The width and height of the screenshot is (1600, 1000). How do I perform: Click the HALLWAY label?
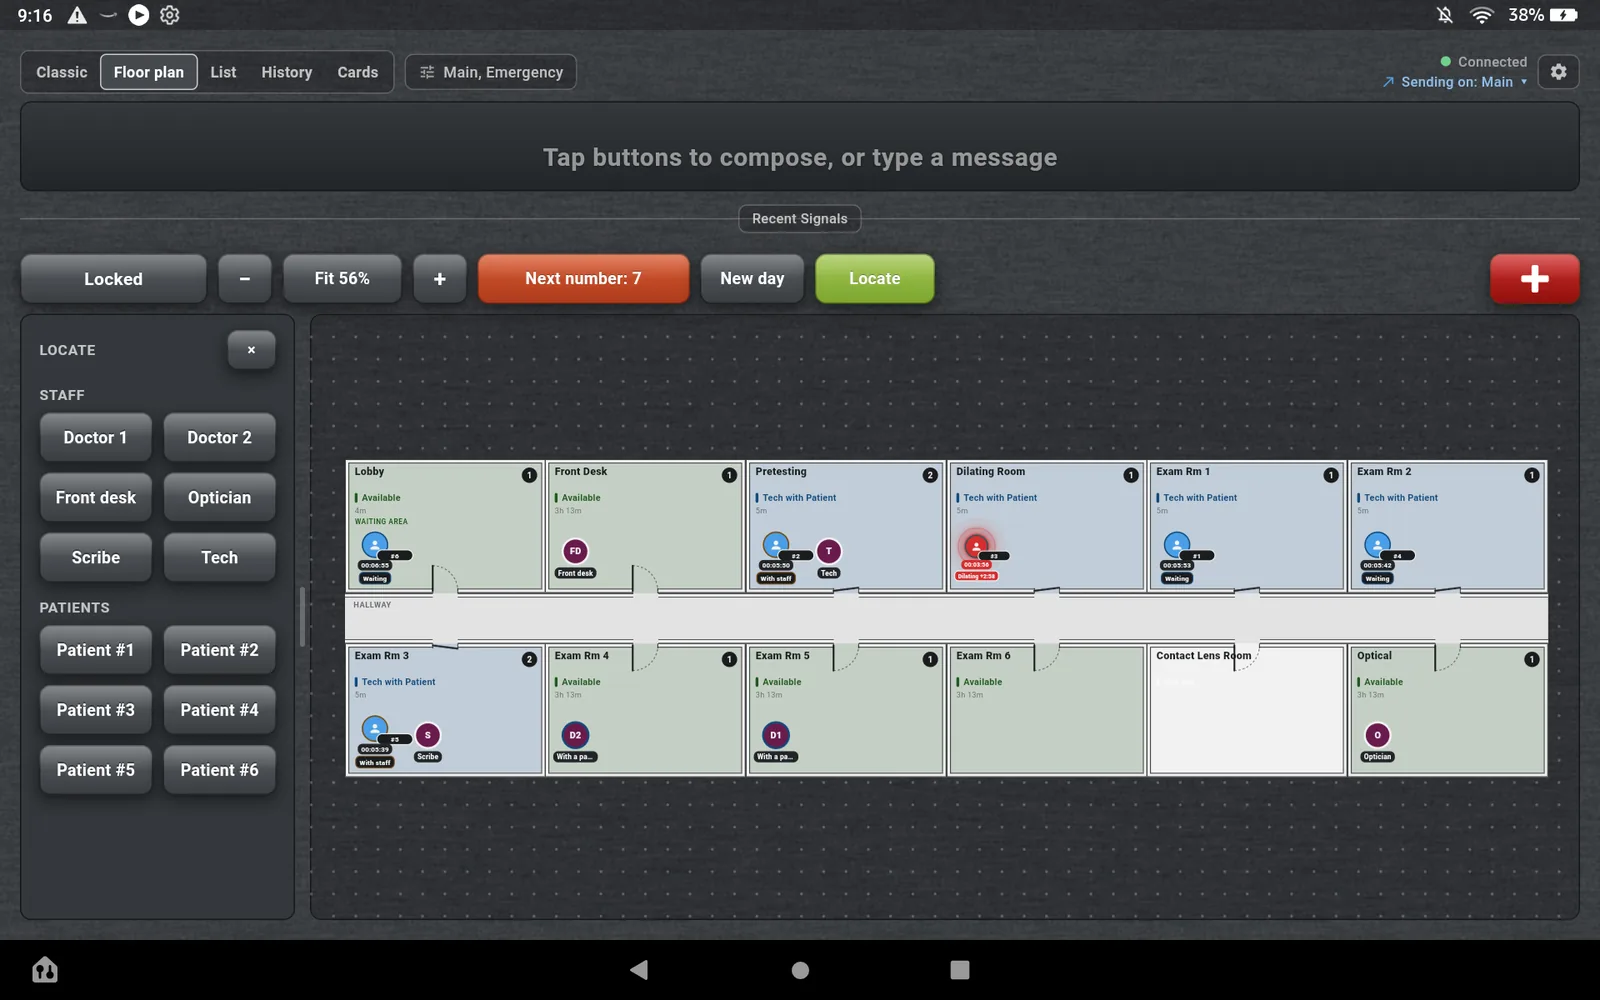point(372,605)
